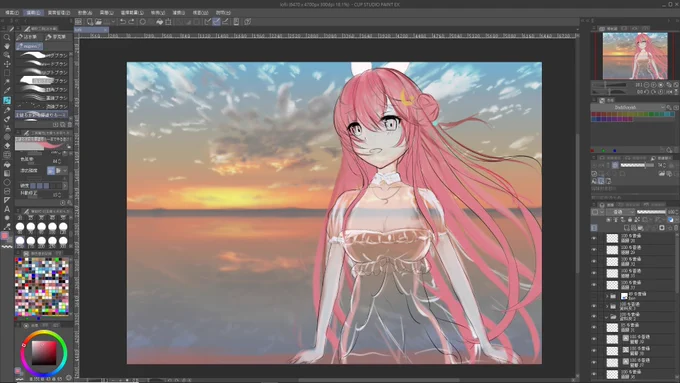Click the layer opacity value field showing 100
680x383 pixels.
point(672,212)
